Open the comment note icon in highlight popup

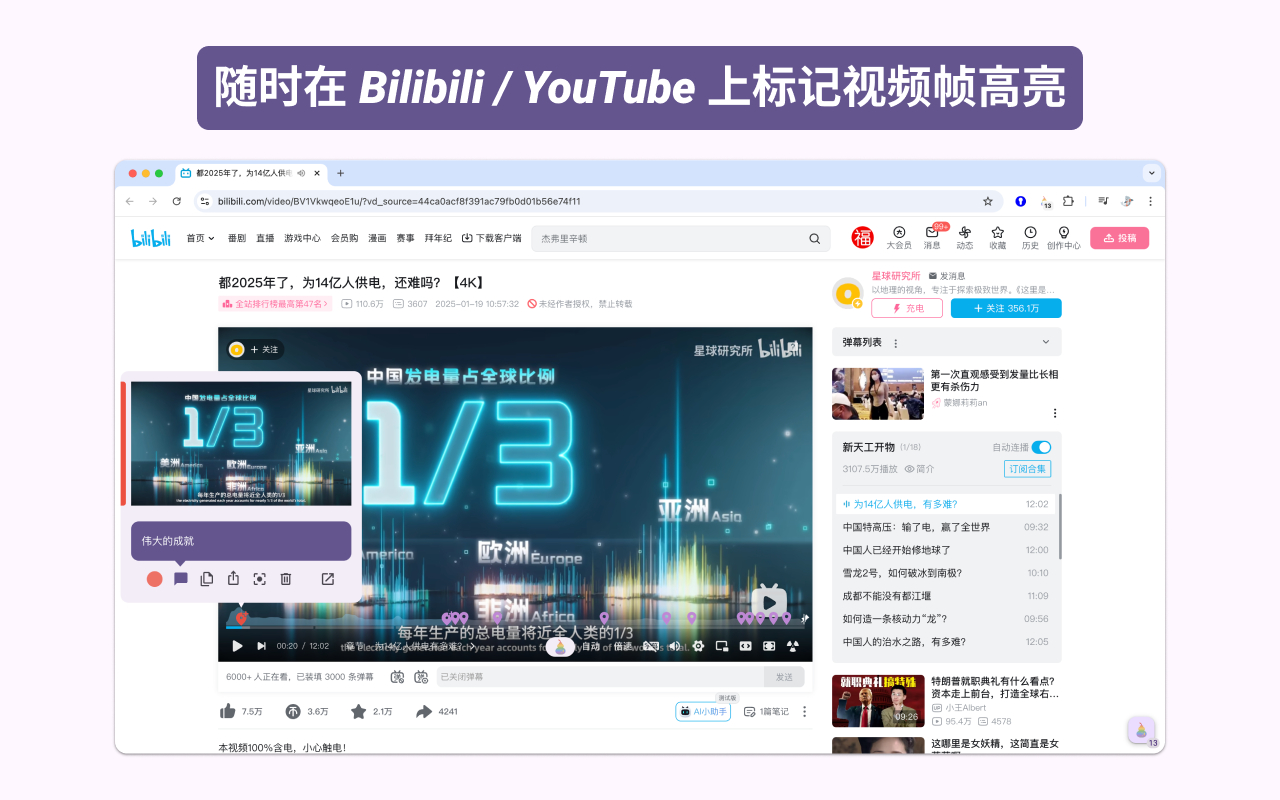point(181,579)
